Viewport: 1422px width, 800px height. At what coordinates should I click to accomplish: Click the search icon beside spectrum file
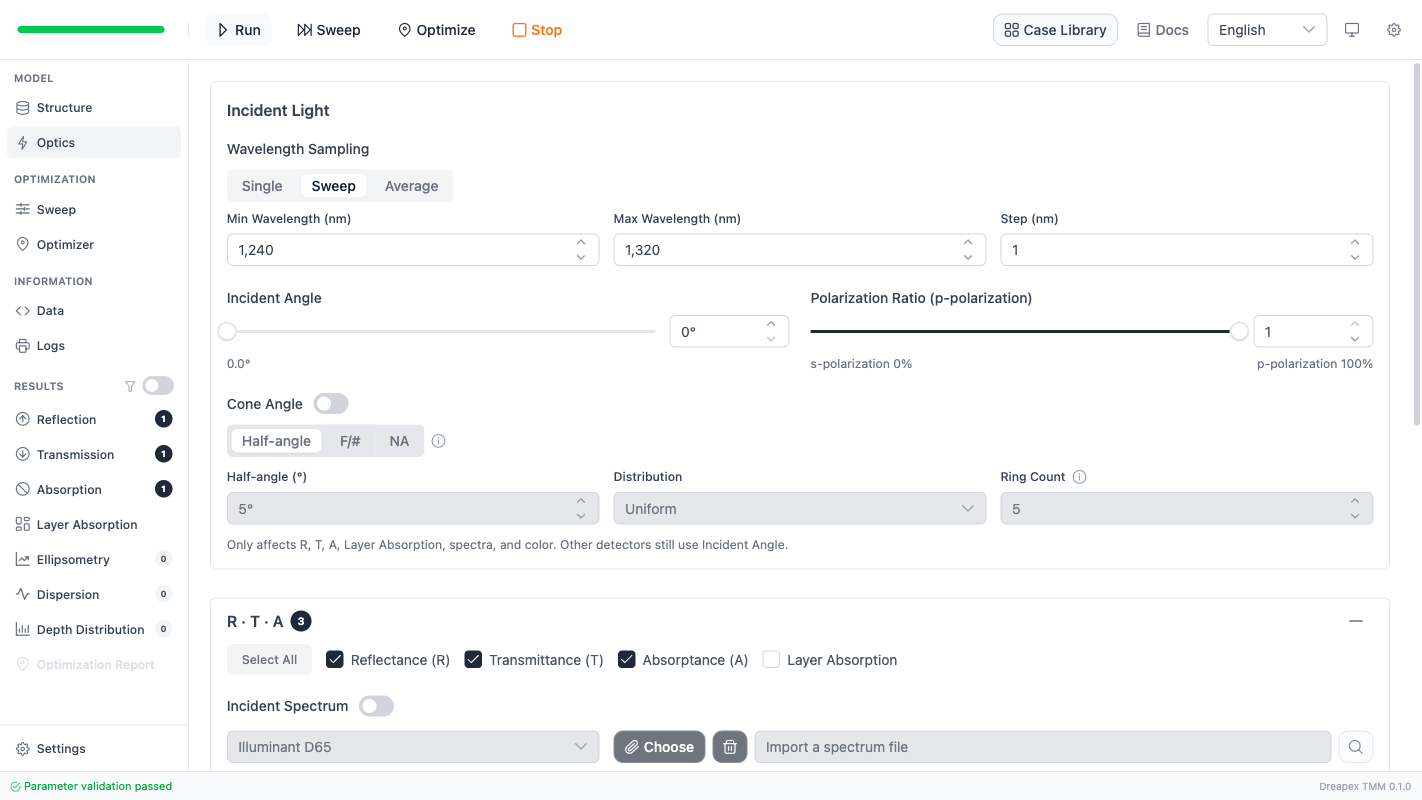(x=1355, y=747)
